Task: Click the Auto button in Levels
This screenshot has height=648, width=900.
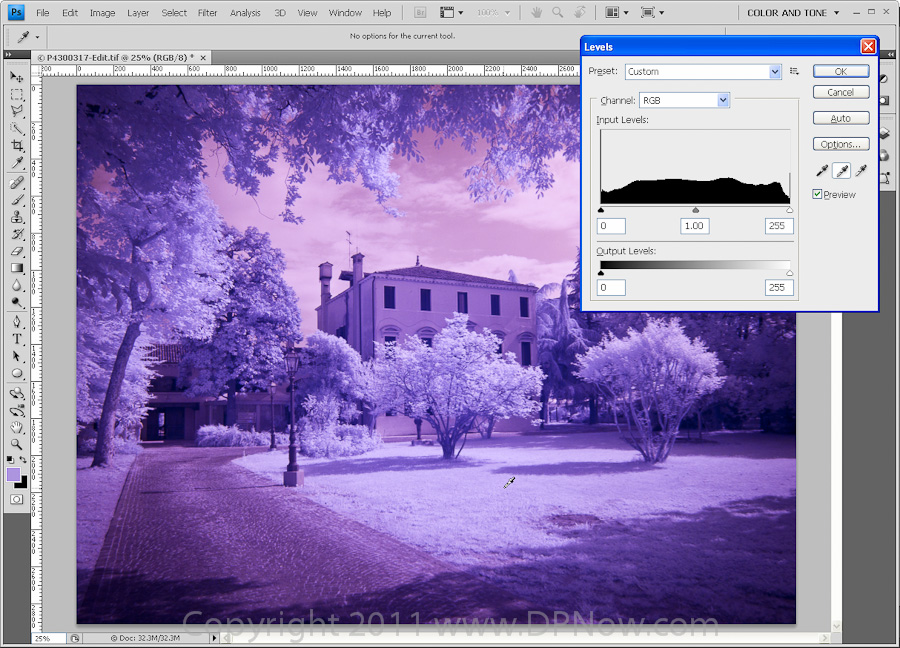Action: [840, 118]
